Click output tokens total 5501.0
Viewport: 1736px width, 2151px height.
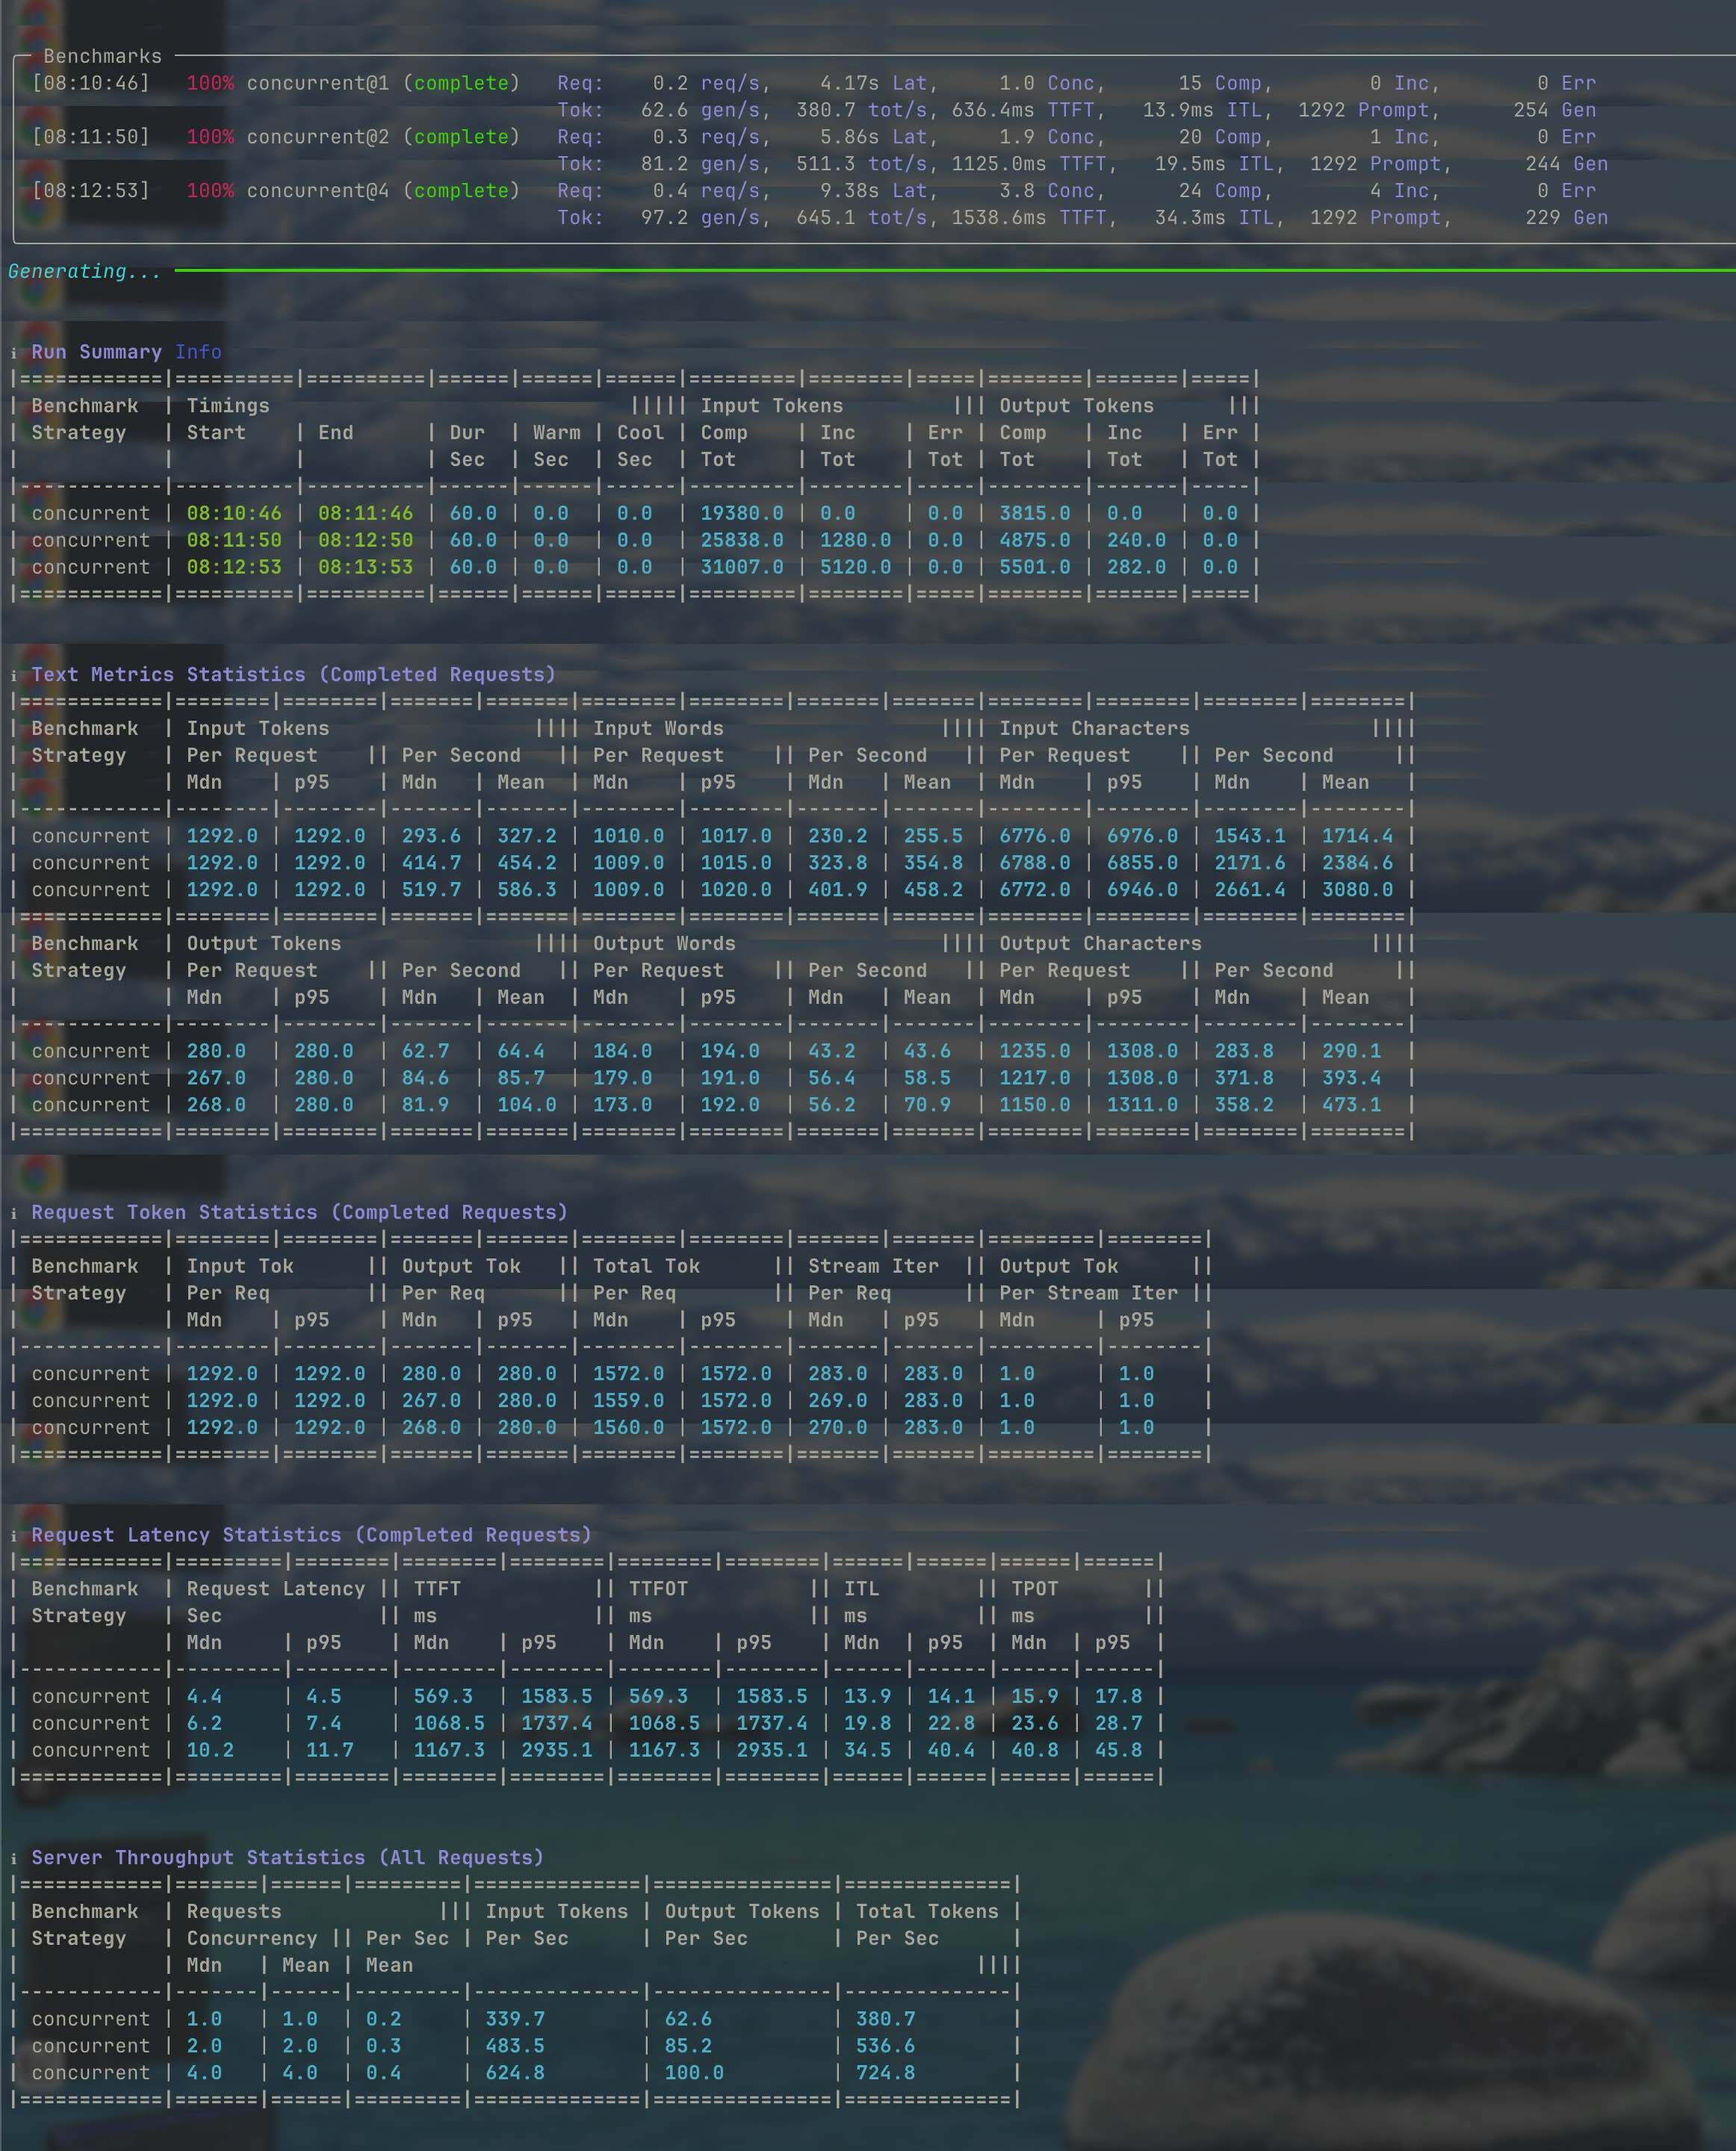coord(1034,567)
